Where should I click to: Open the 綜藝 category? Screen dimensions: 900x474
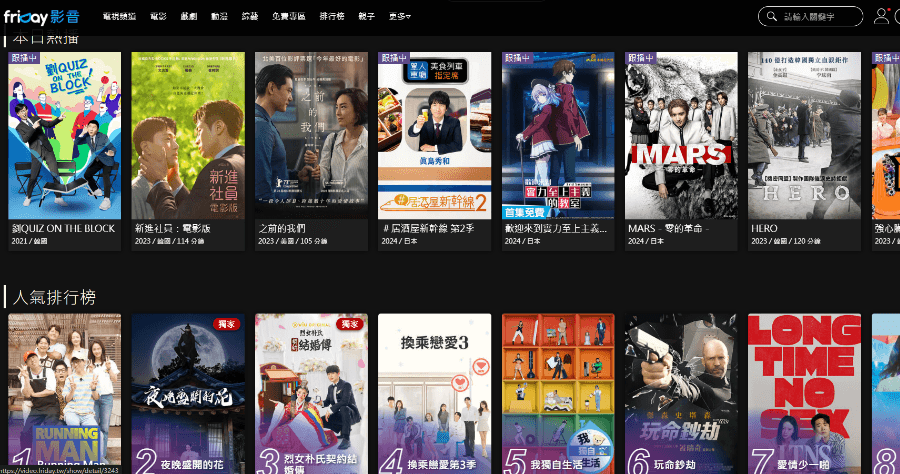pyautogui.click(x=250, y=17)
